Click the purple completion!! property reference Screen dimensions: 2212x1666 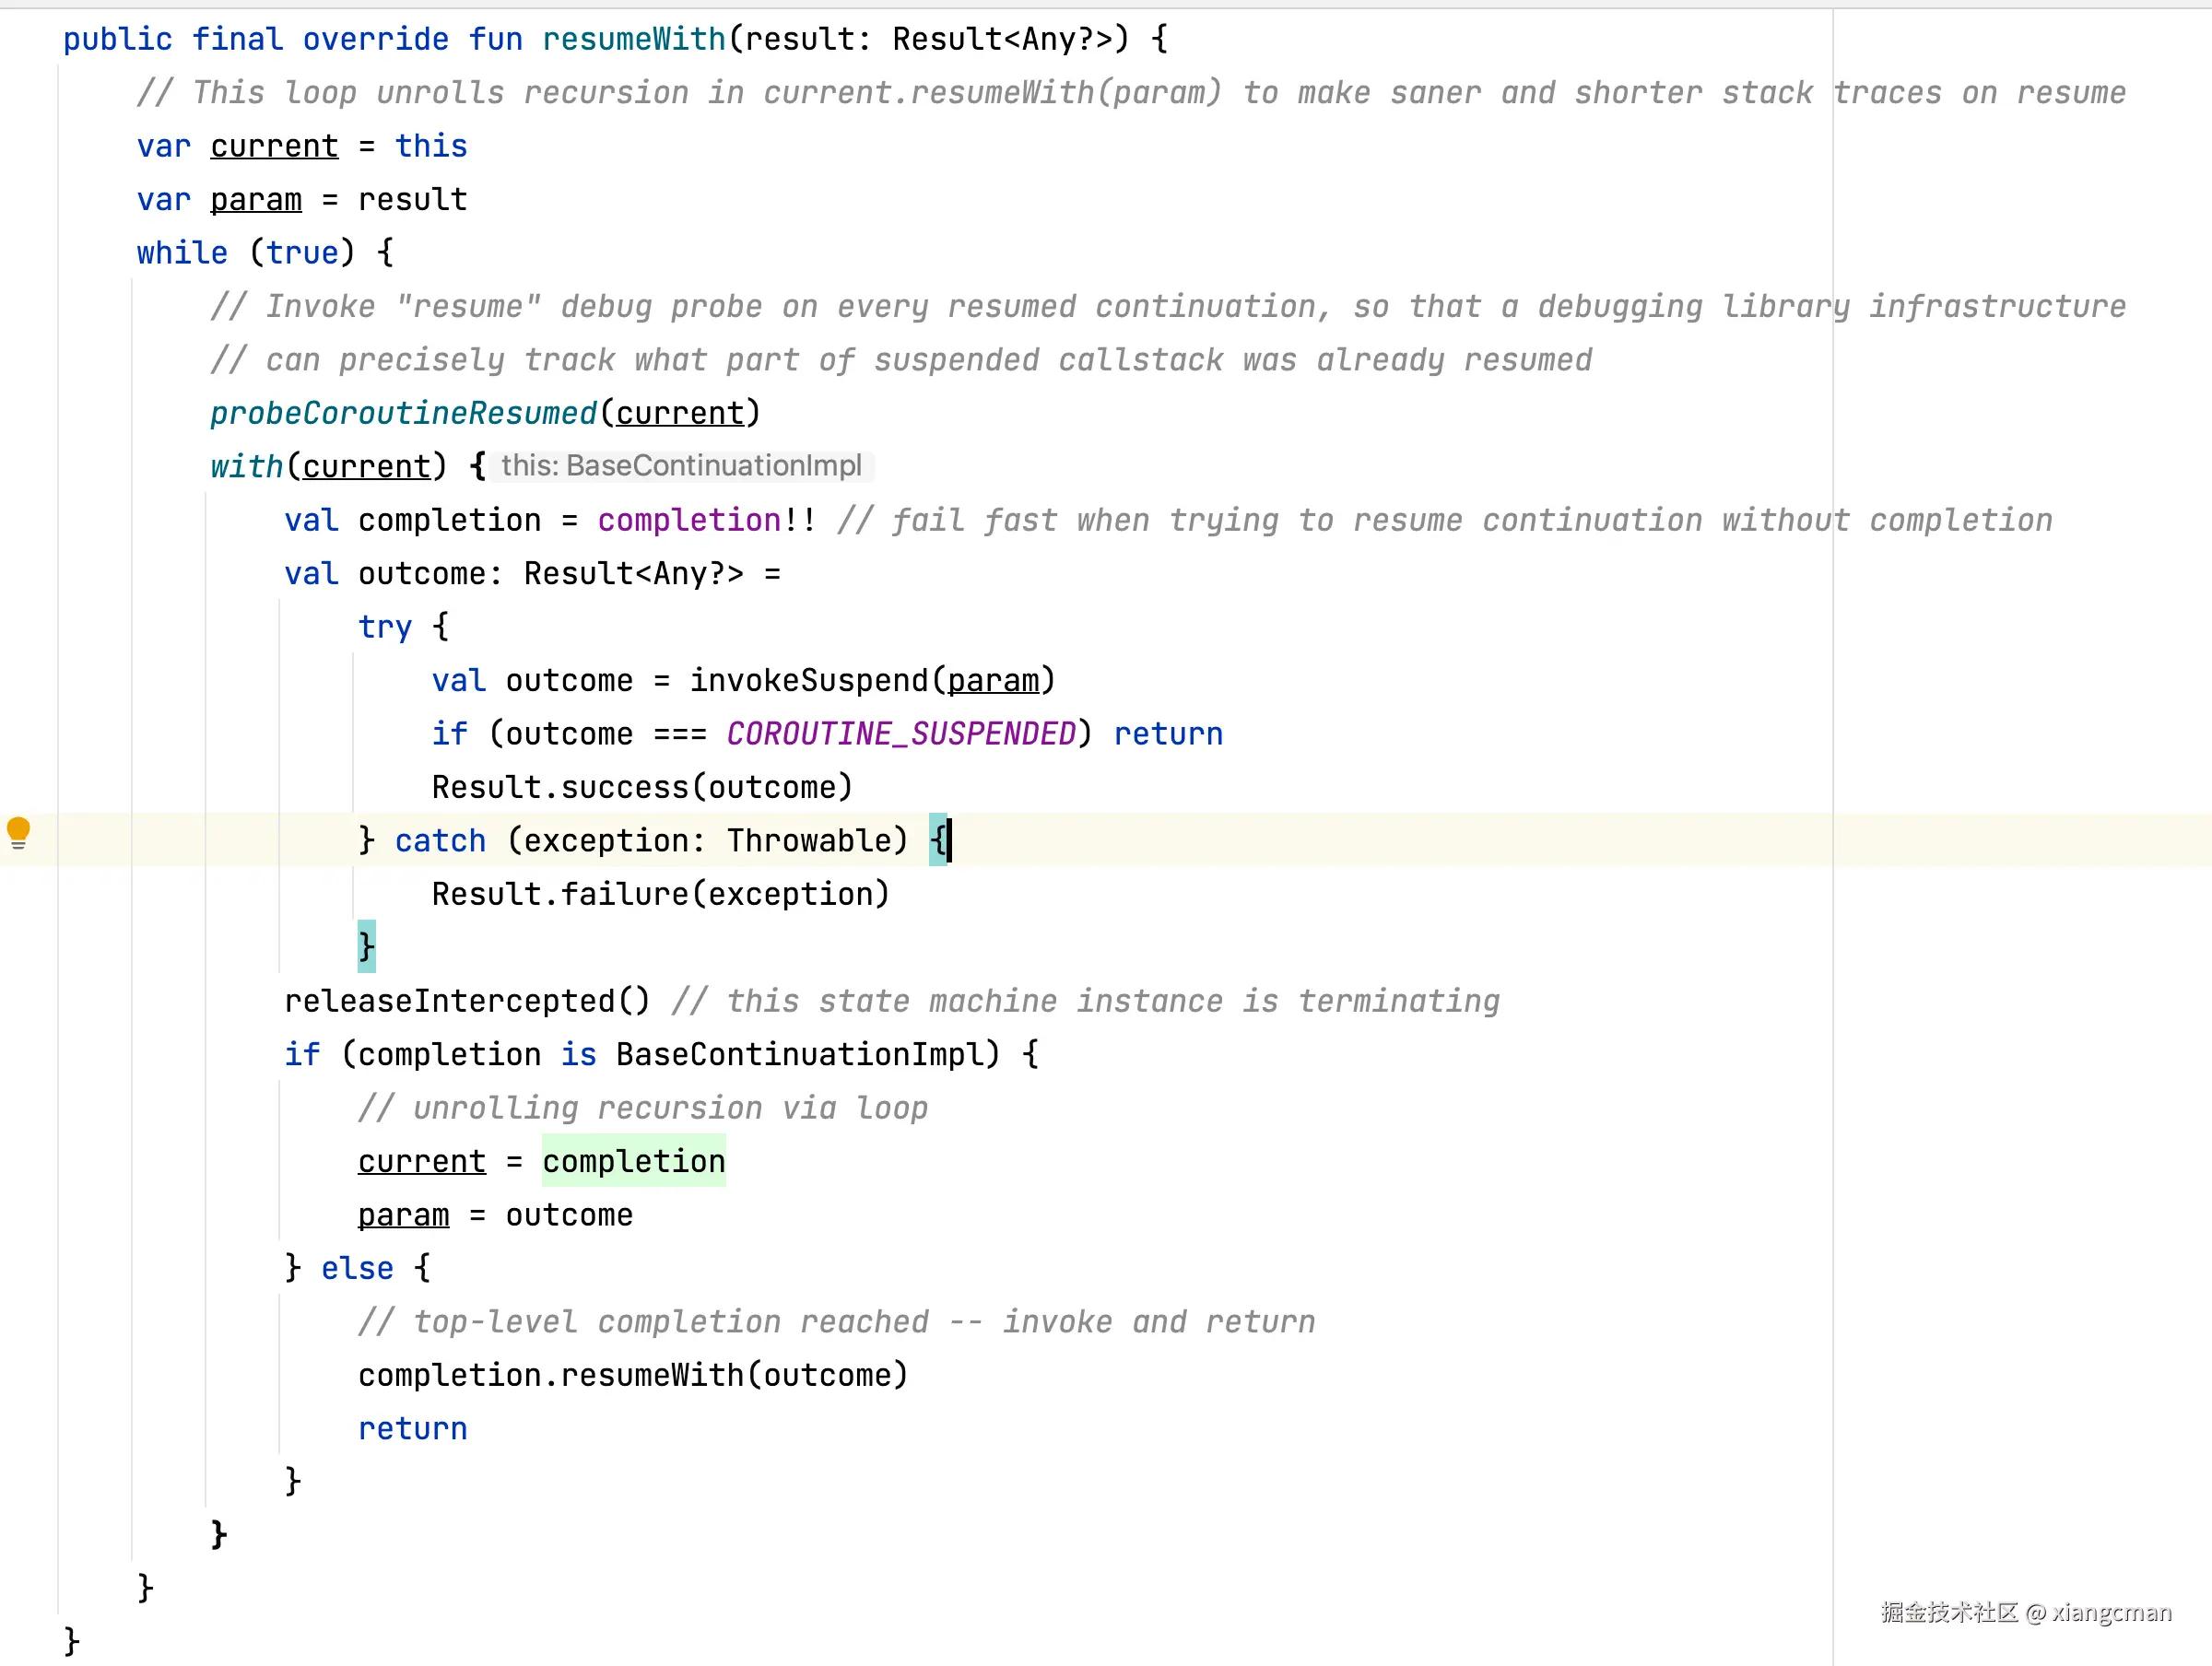689,520
